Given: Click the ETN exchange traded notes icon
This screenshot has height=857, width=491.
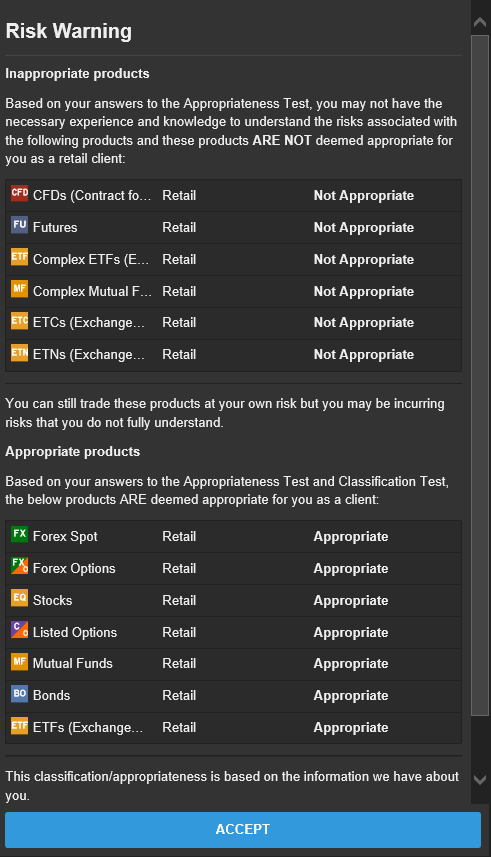Looking at the screenshot, I should pyautogui.click(x=20, y=352).
